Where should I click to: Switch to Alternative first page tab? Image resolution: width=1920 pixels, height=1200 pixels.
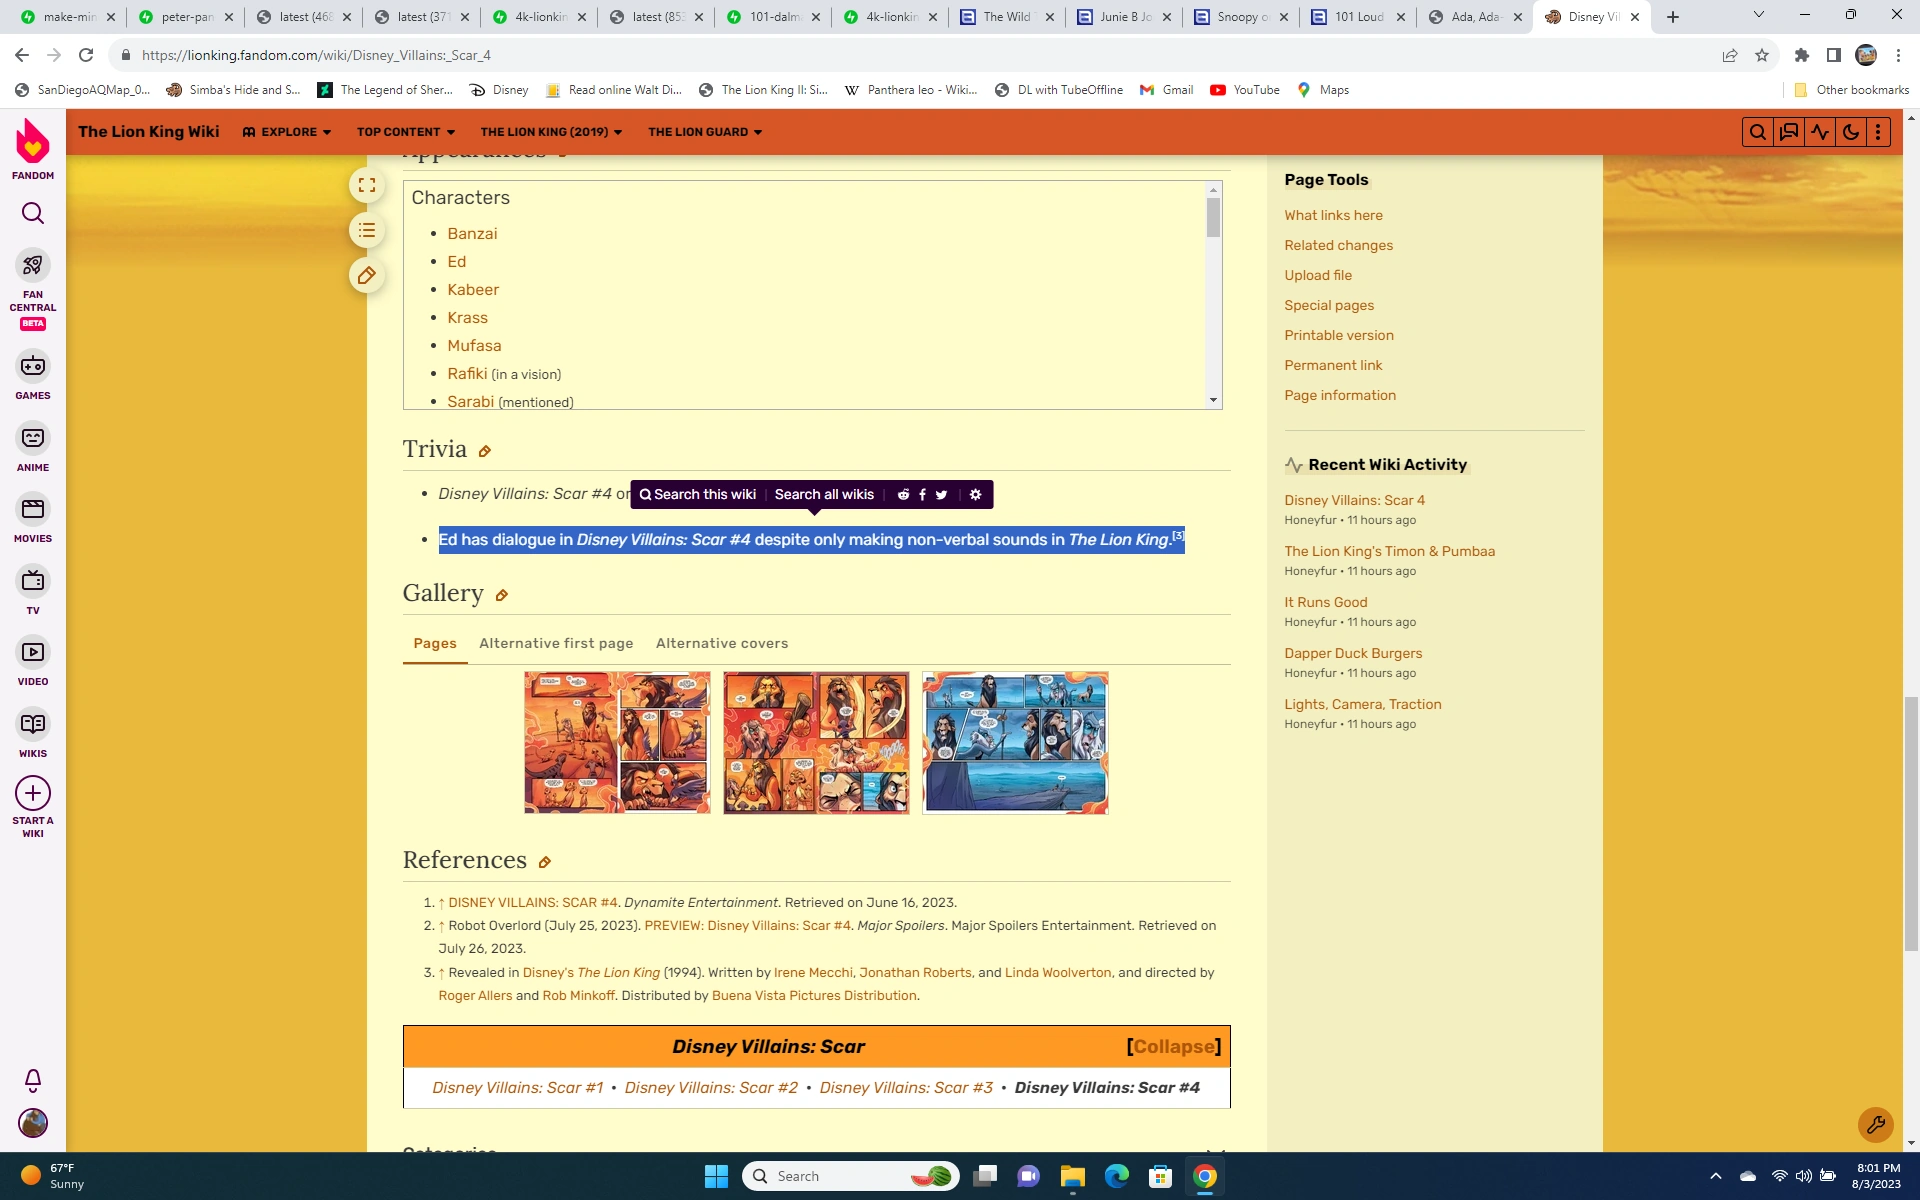556,643
